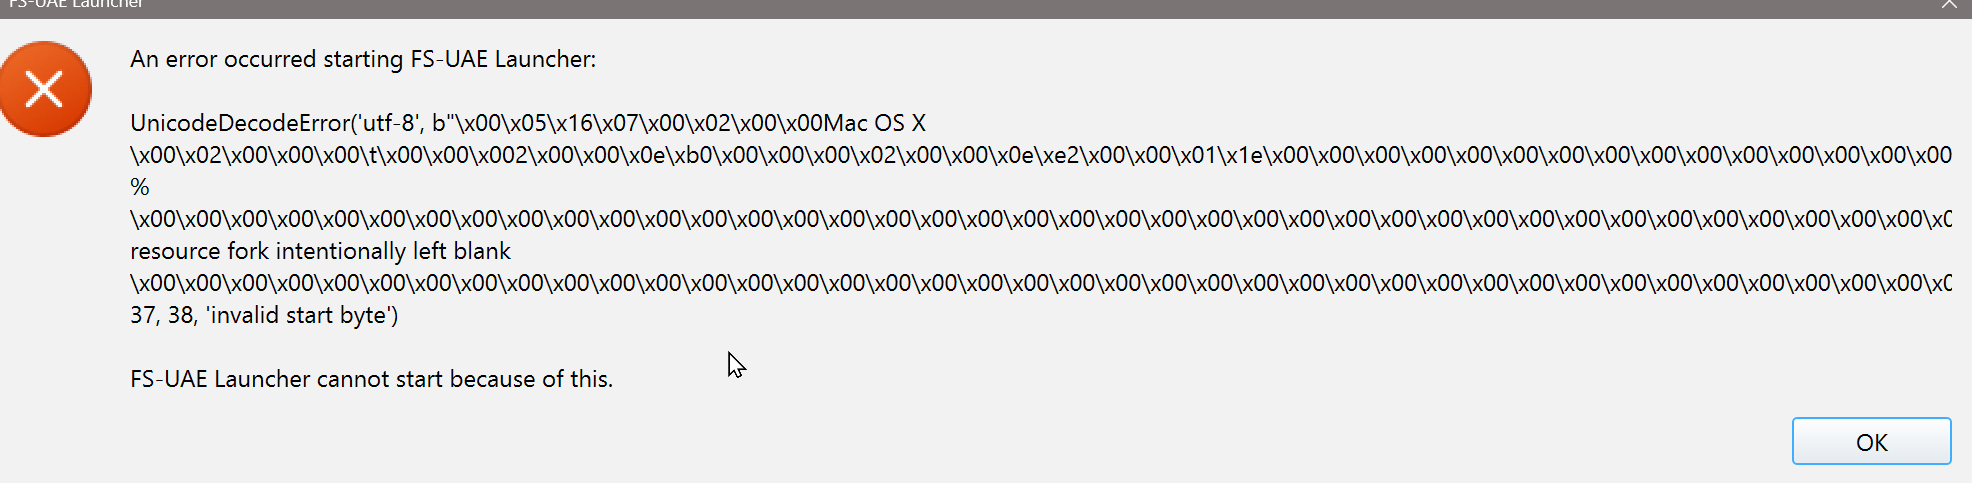The width and height of the screenshot is (1972, 483).
Task: Click the "37, 38" position numbers
Action: tap(162, 315)
